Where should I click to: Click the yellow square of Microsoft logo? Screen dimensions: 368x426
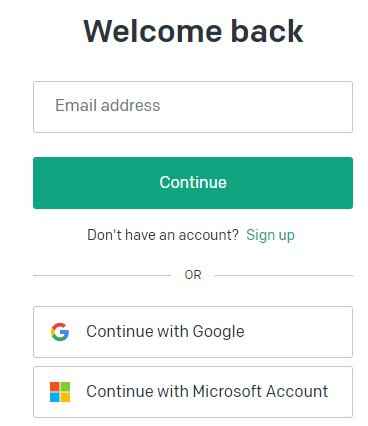coord(65,397)
